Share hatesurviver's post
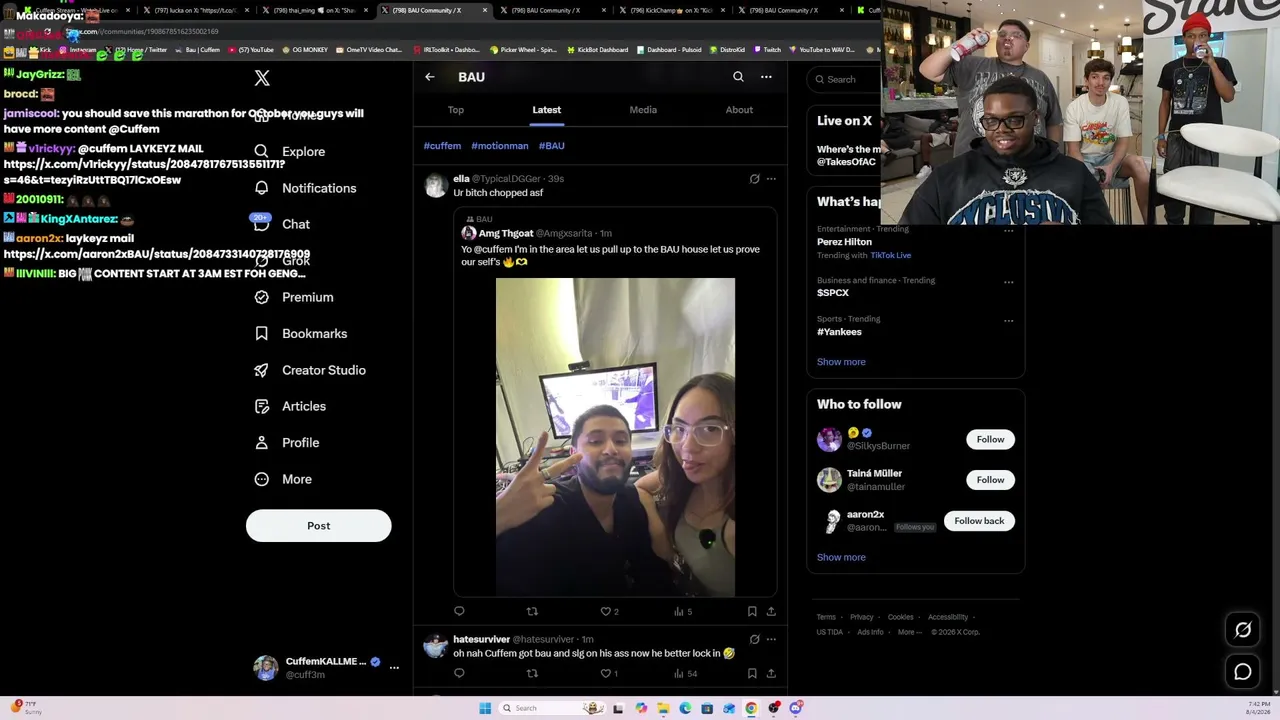This screenshot has width=1280, height=720. 771,673
